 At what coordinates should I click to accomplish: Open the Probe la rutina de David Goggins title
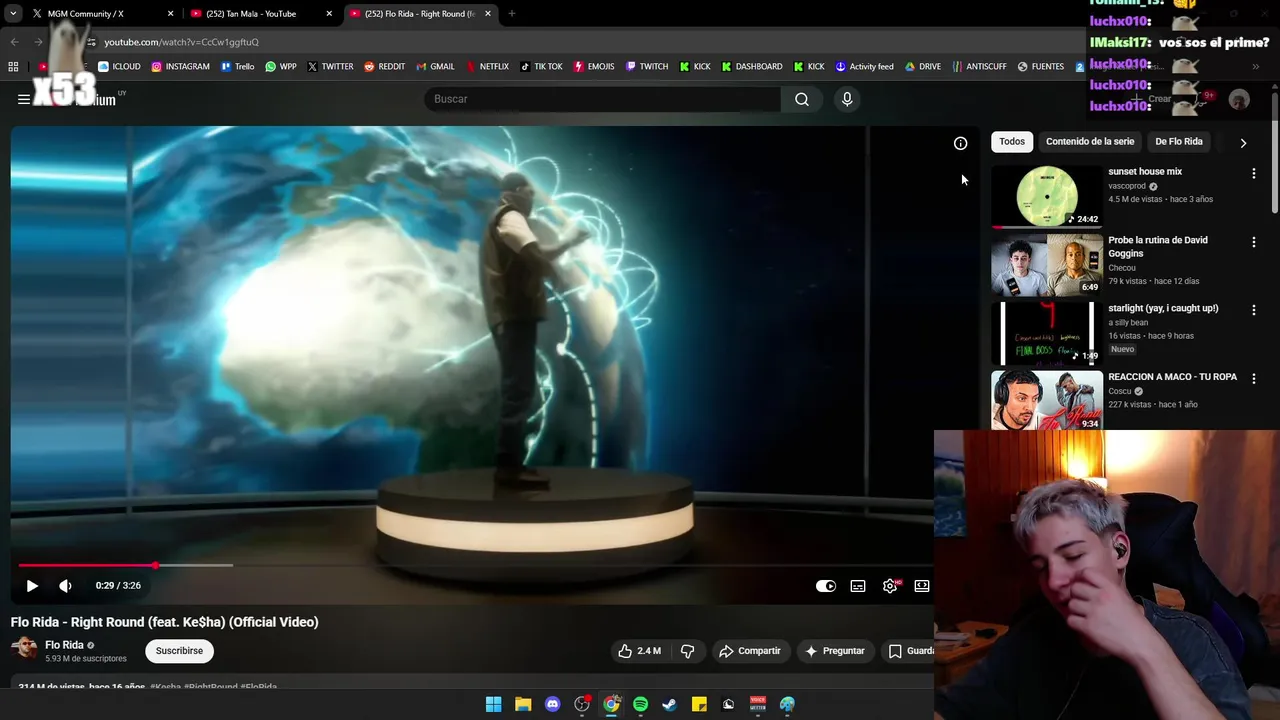[x=1158, y=246]
